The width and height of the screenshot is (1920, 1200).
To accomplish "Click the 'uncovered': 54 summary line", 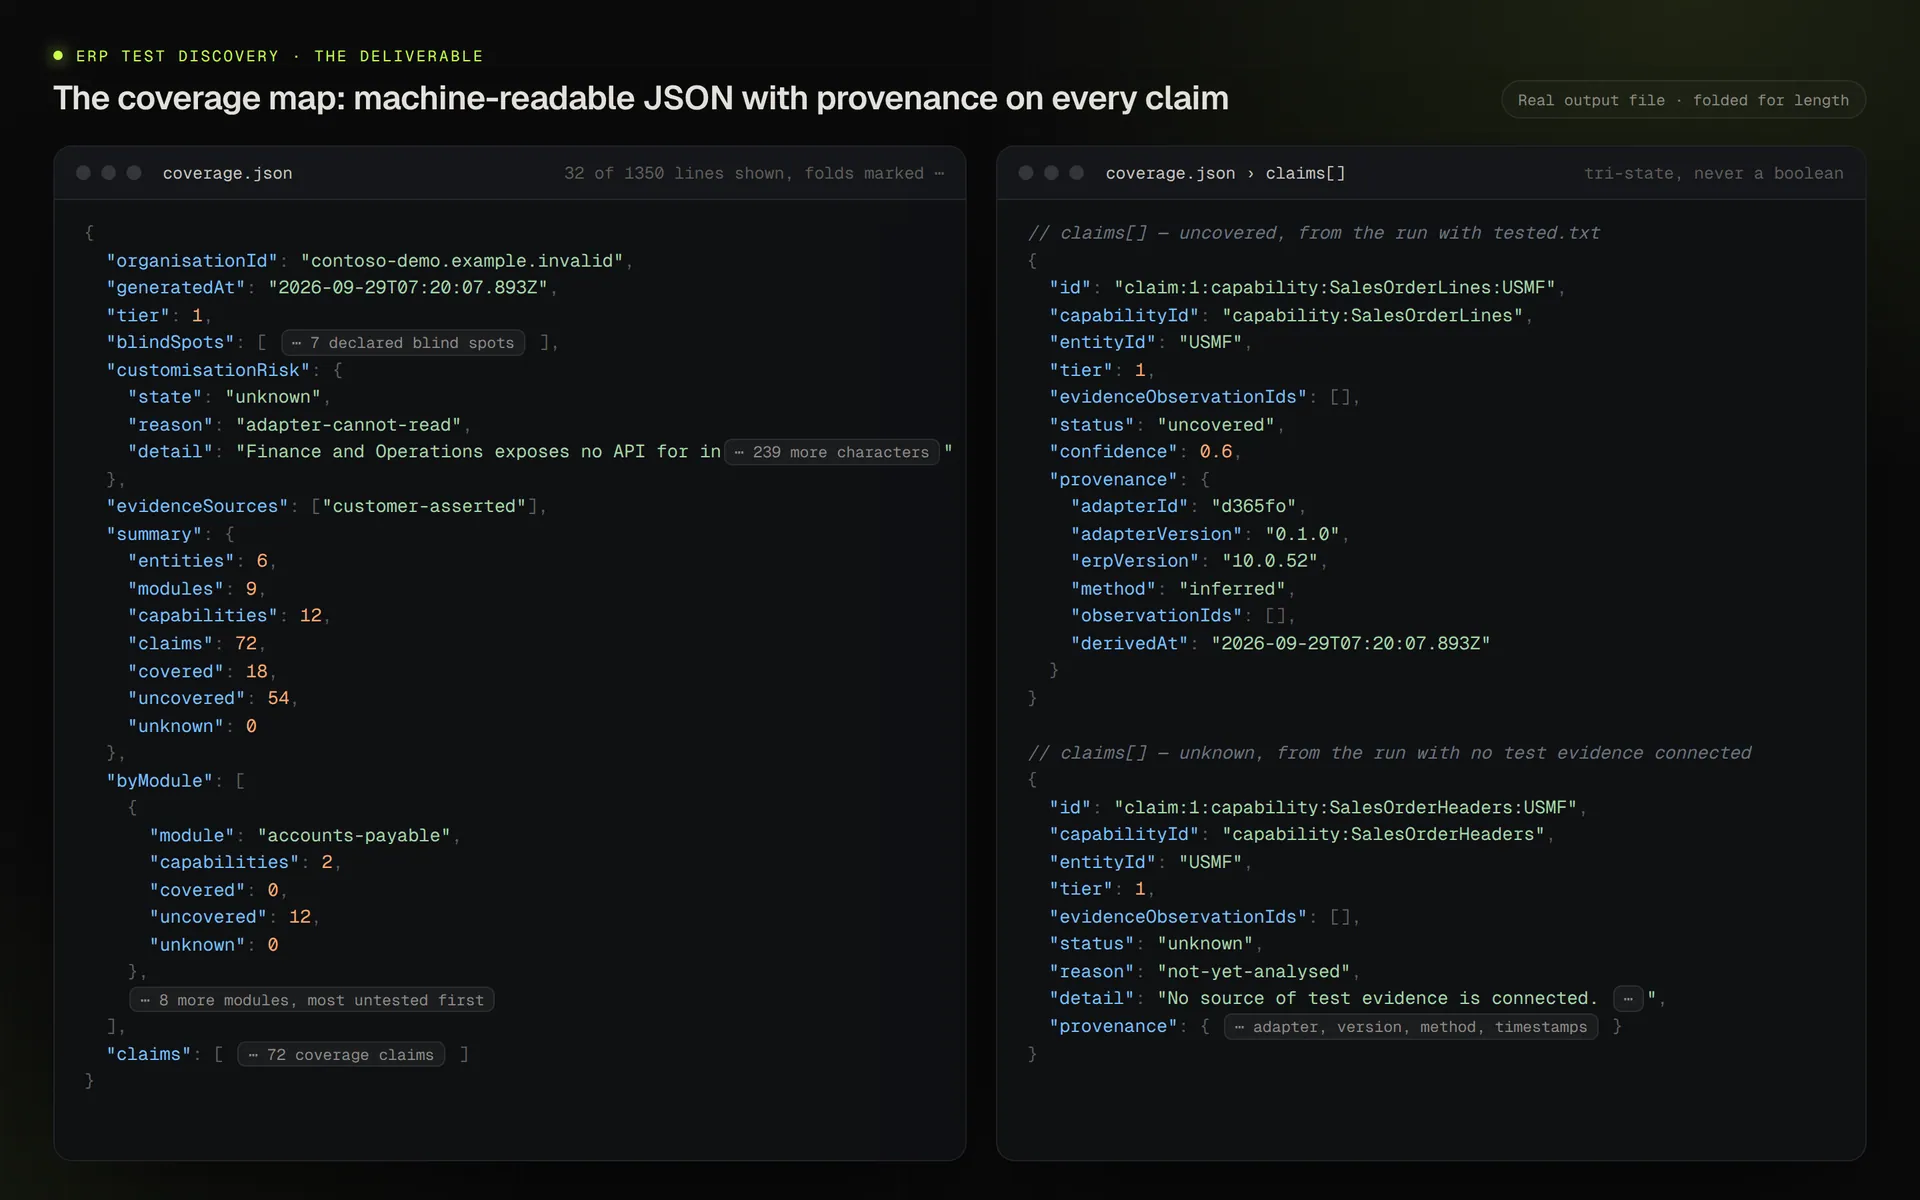I will (212, 699).
